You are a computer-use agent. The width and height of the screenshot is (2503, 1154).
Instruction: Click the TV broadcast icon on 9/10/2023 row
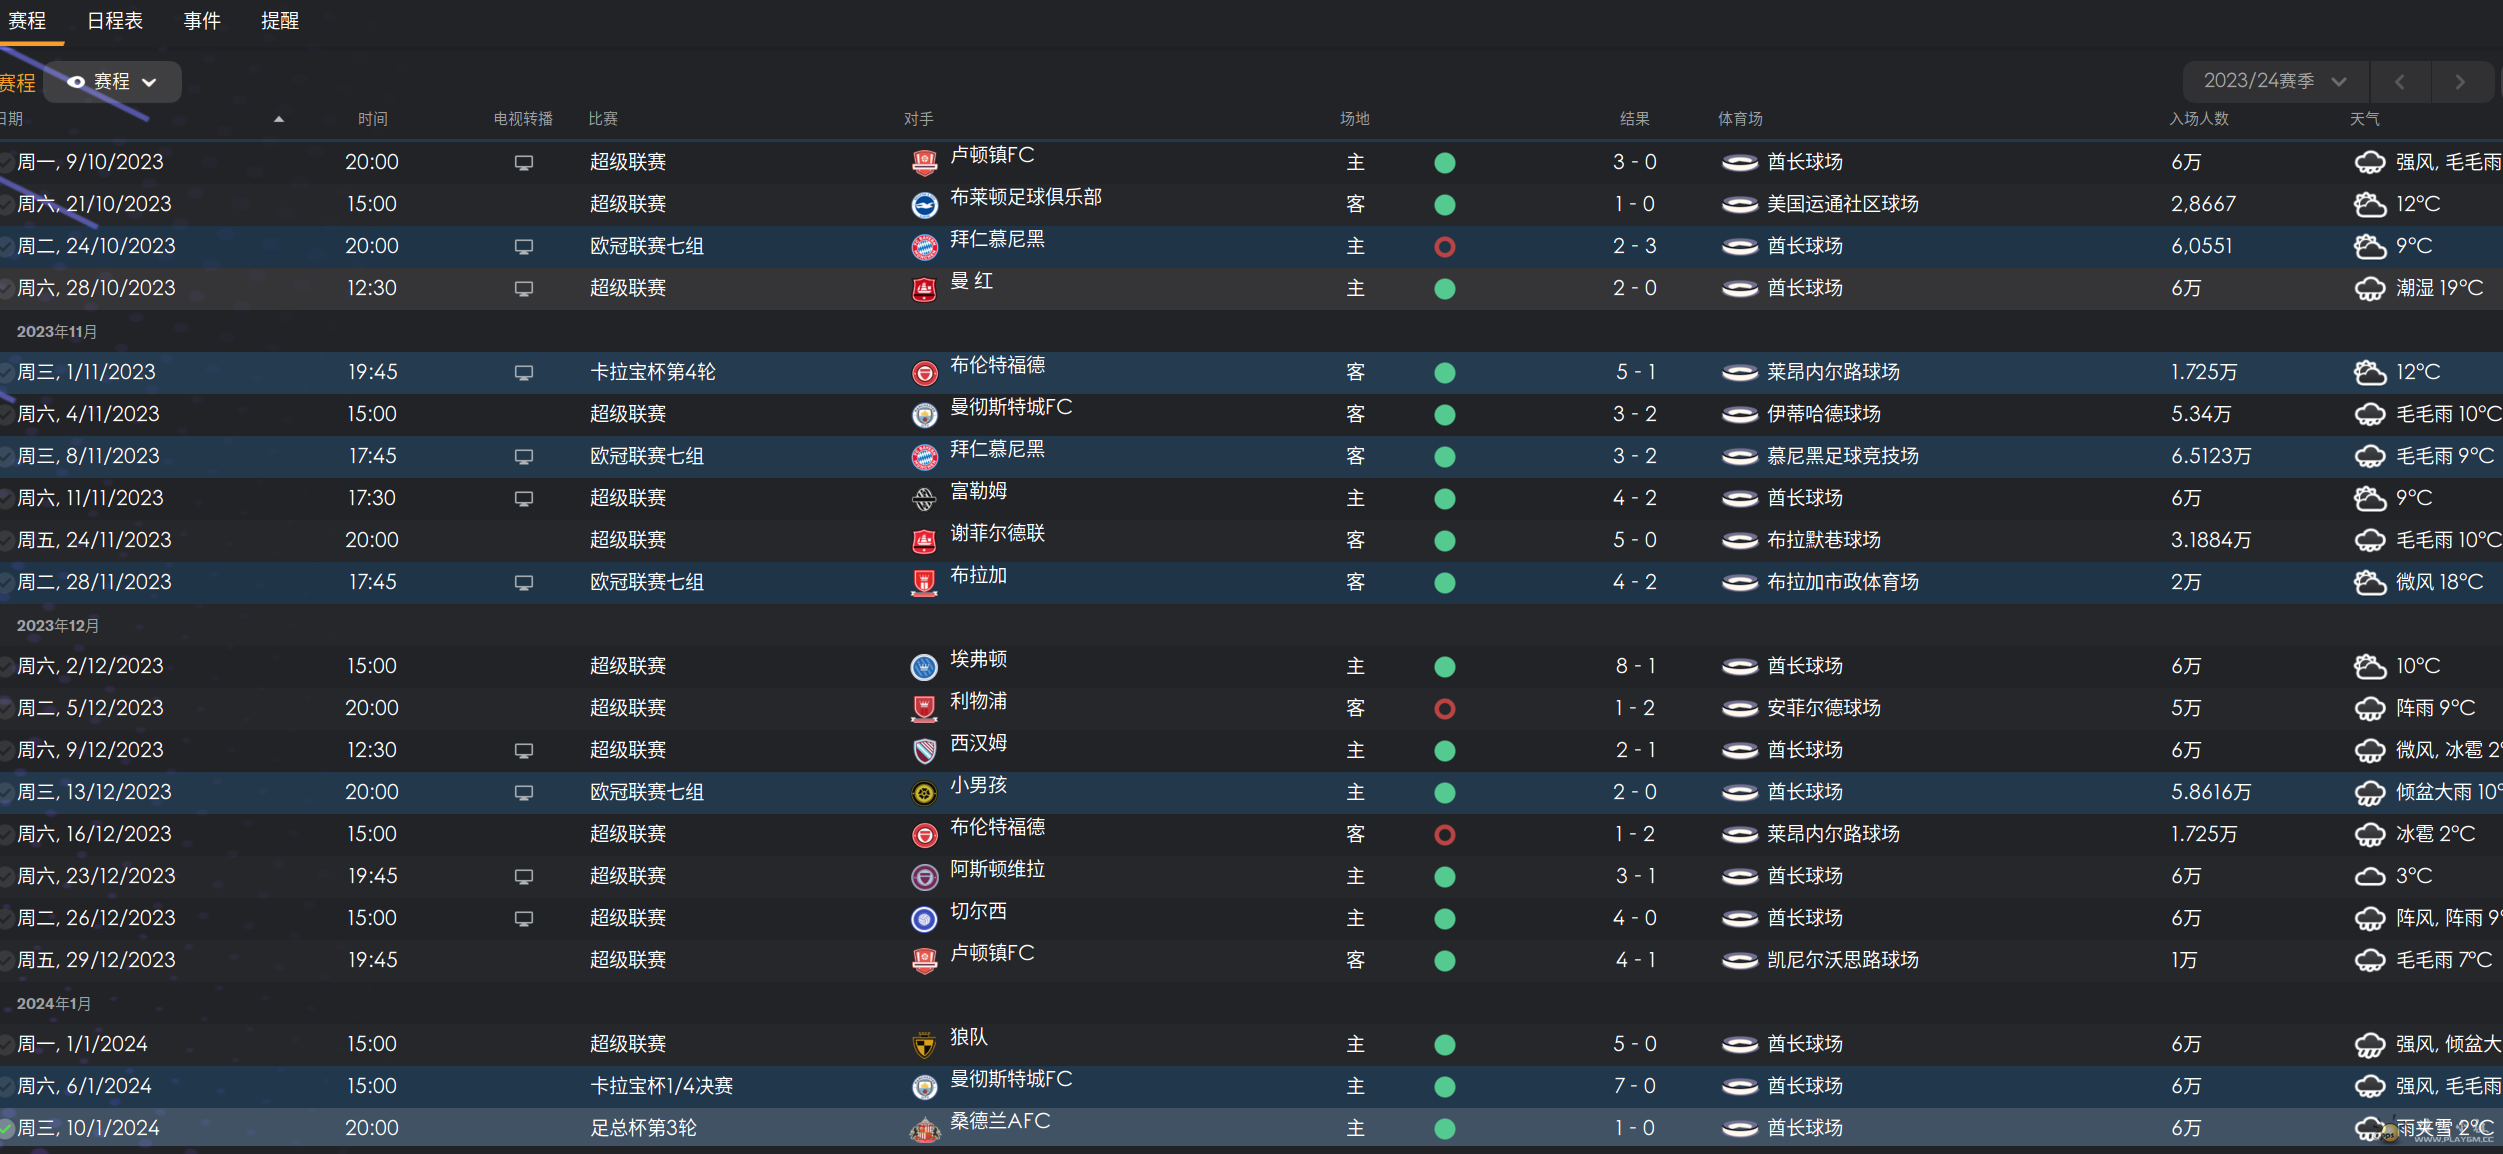523,163
